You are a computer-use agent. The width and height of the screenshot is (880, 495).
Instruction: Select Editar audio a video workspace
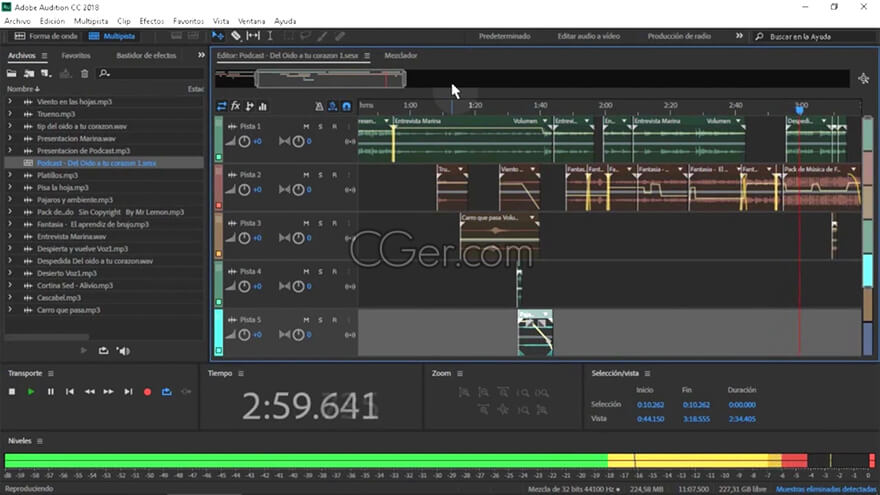point(589,36)
